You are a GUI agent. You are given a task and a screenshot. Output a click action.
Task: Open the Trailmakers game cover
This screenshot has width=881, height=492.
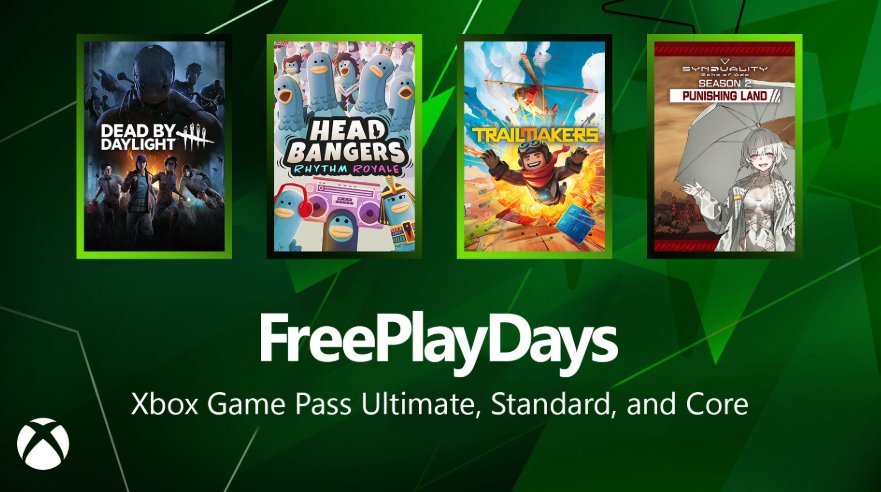click(534, 147)
